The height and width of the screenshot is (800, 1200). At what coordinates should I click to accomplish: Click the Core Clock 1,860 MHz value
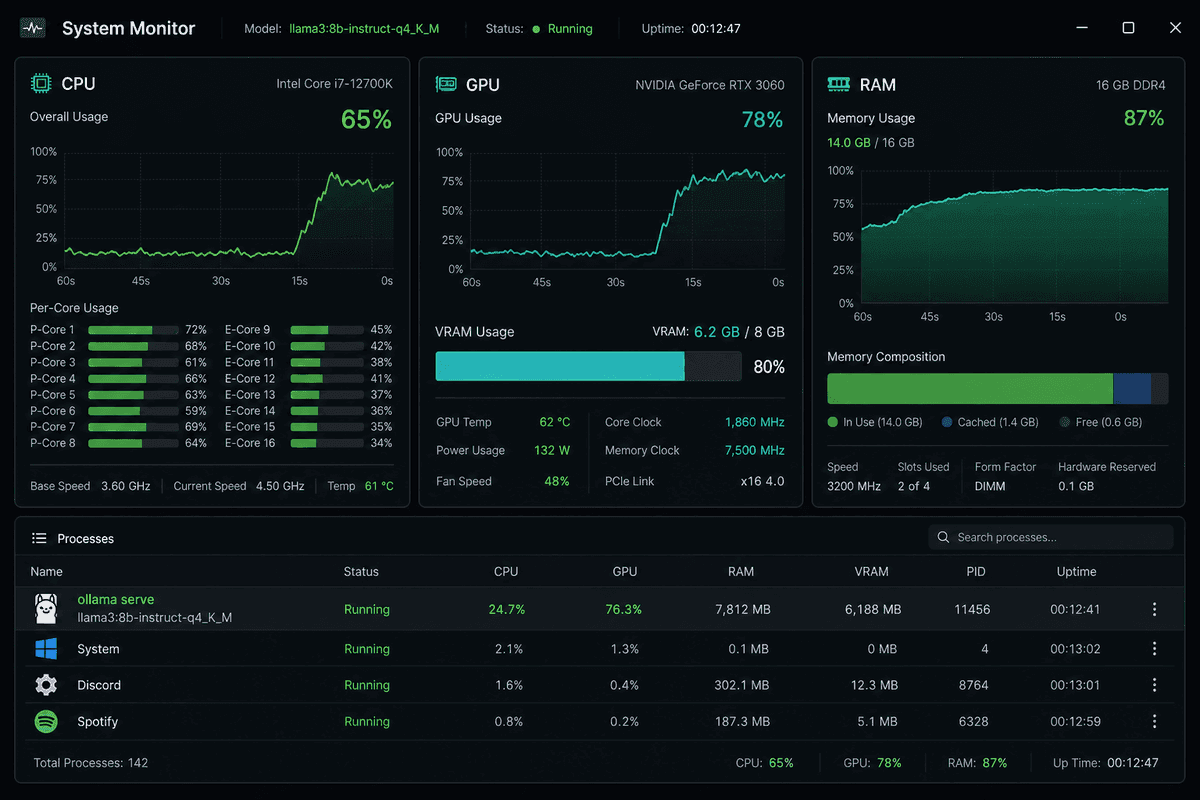tap(755, 422)
